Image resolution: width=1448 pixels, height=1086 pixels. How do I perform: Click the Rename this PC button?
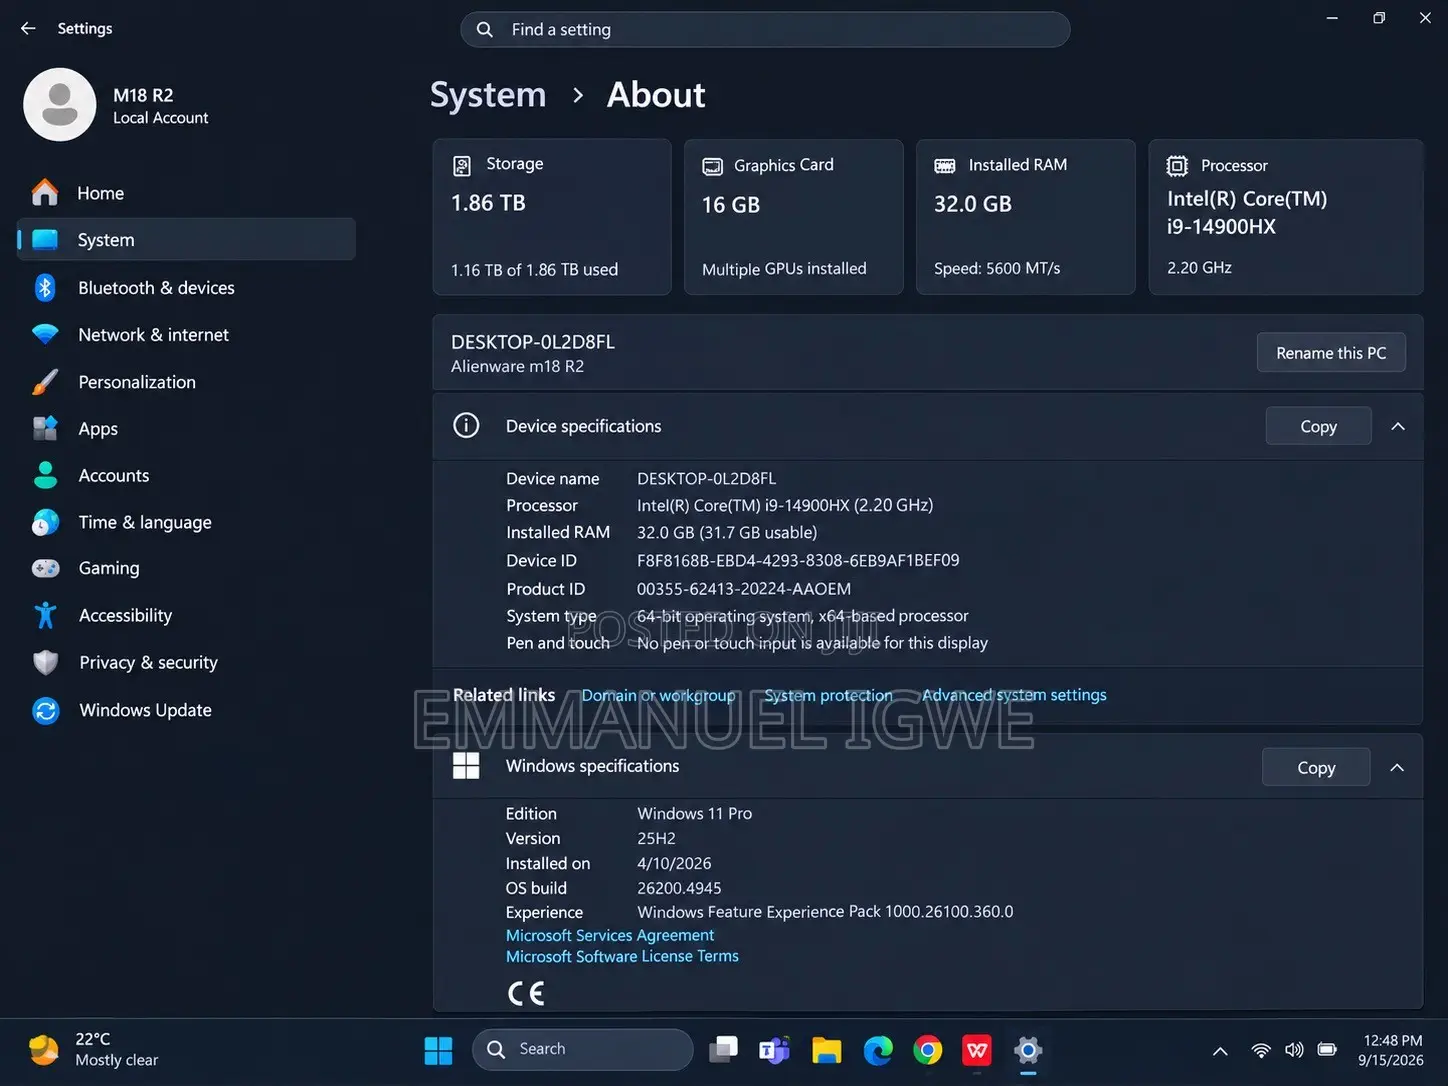tap(1331, 353)
